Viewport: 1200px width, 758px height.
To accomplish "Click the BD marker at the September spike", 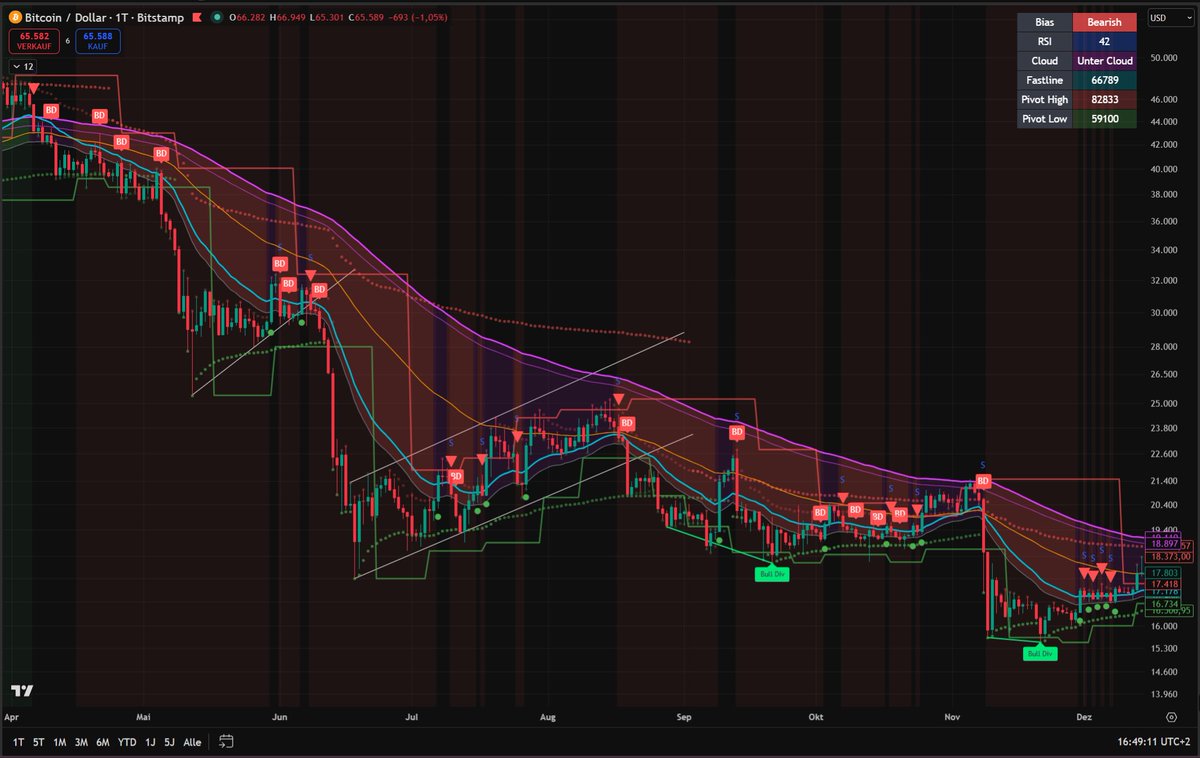I will pyautogui.click(x=737, y=432).
